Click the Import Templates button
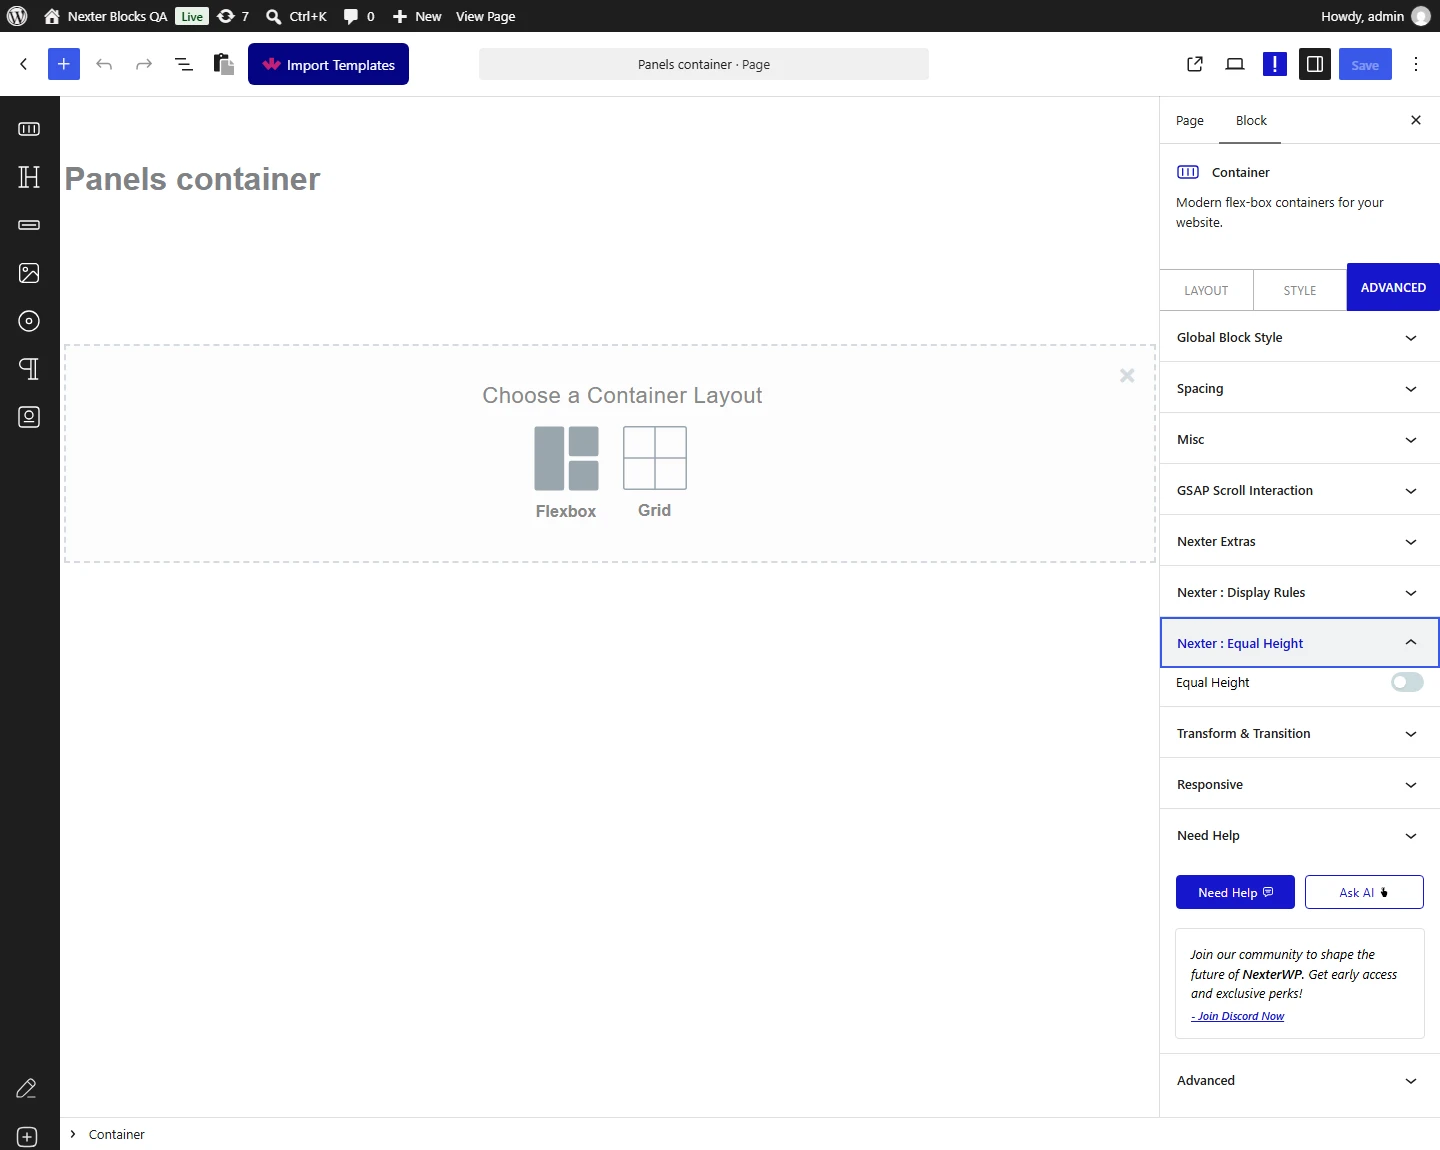1440x1150 pixels. click(x=328, y=64)
